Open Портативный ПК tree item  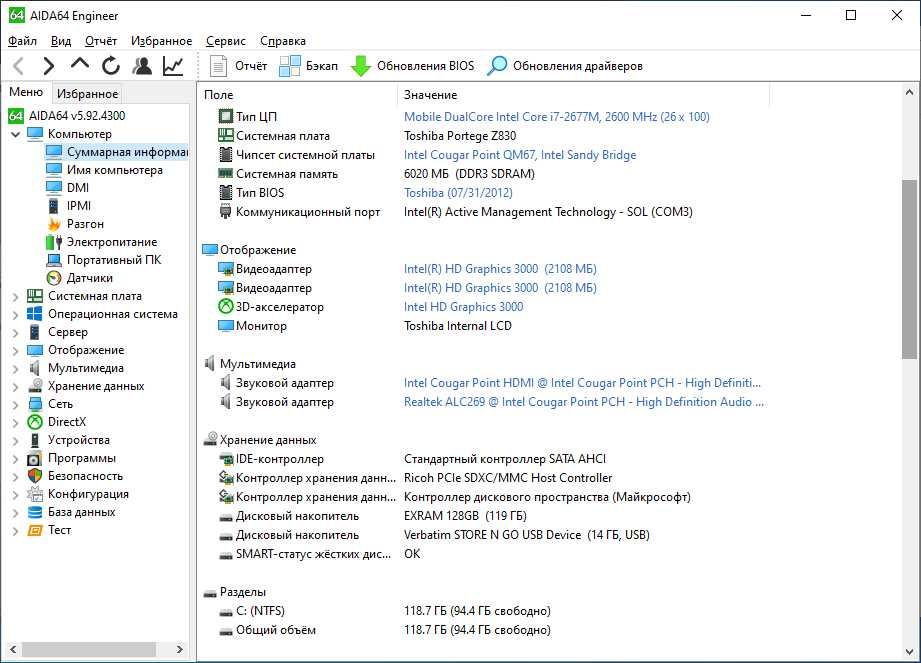[113, 260]
